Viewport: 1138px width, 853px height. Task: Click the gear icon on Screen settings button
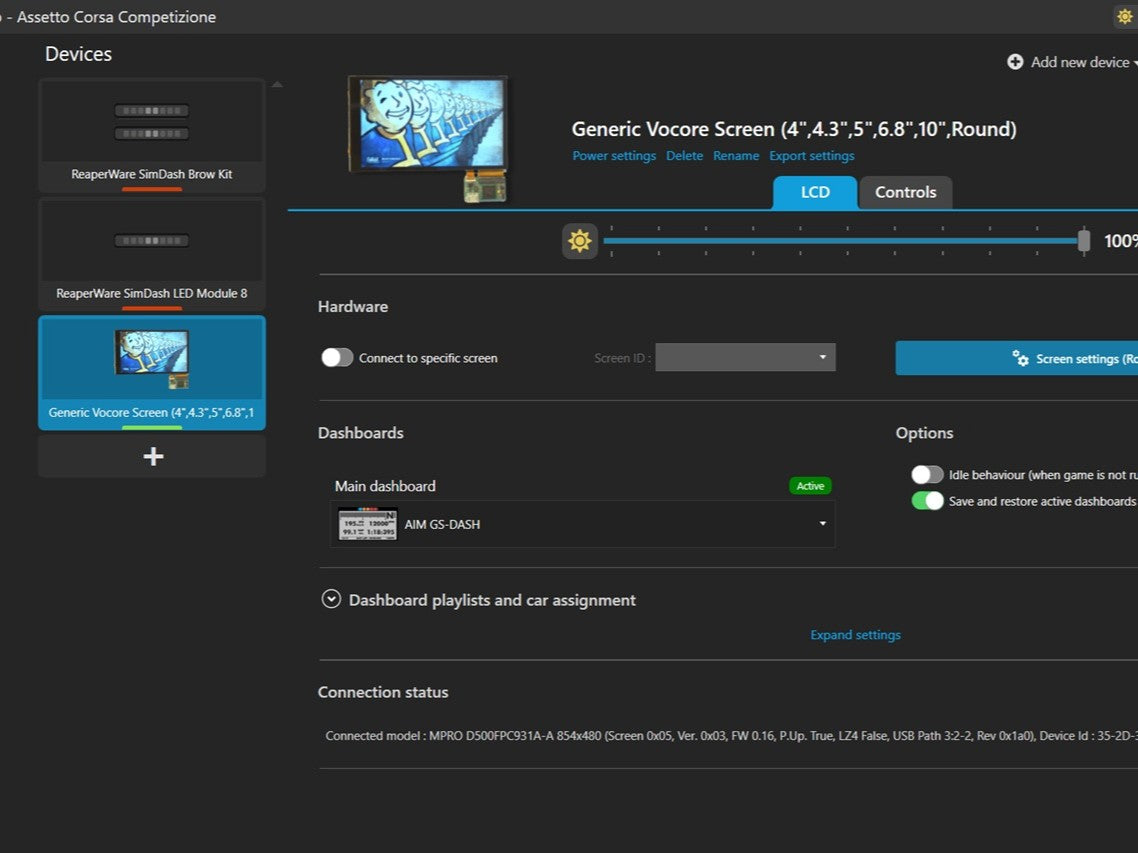1020,358
